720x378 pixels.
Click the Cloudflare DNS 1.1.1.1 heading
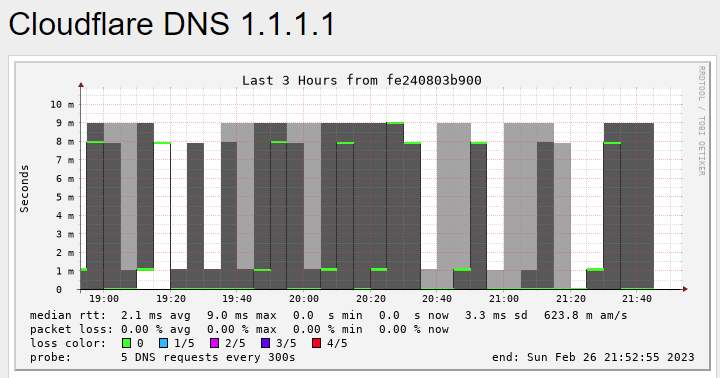coord(172,24)
